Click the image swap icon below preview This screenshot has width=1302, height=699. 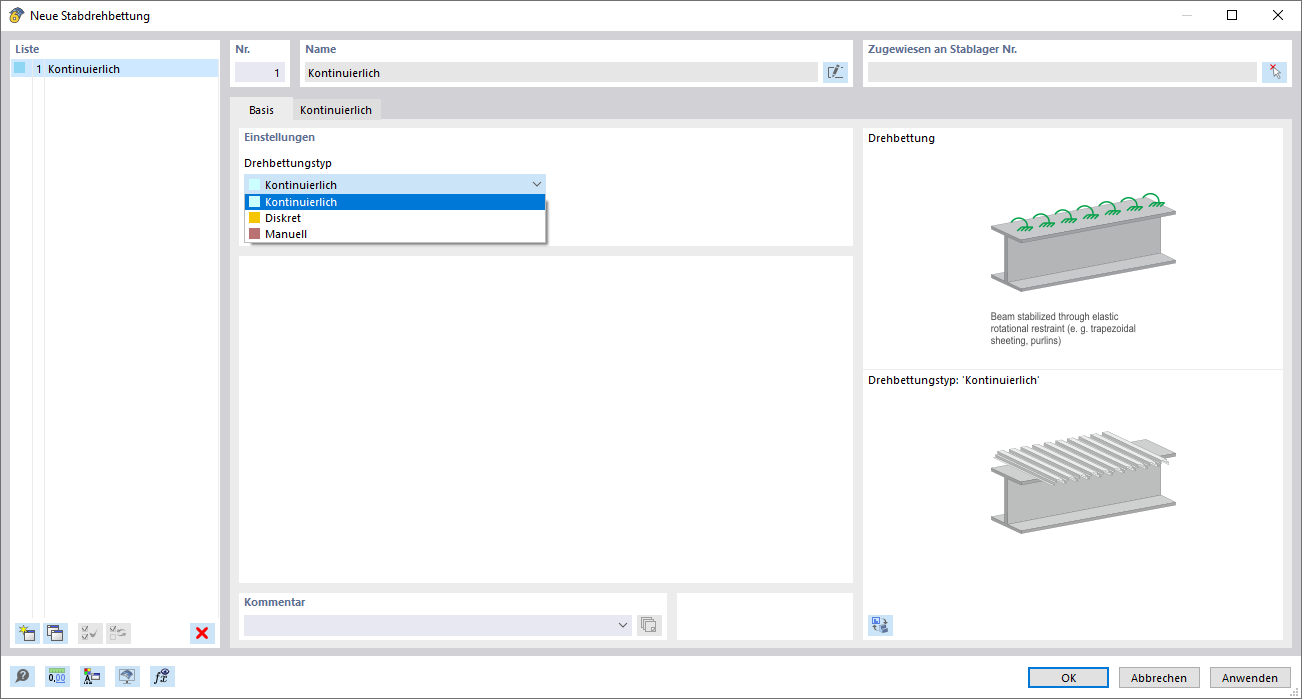coord(880,625)
